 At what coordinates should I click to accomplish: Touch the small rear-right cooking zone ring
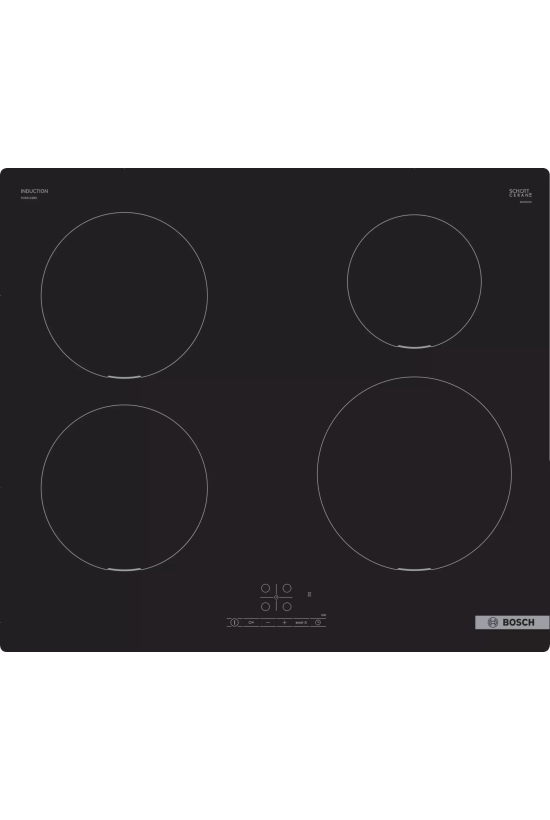click(x=414, y=281)
